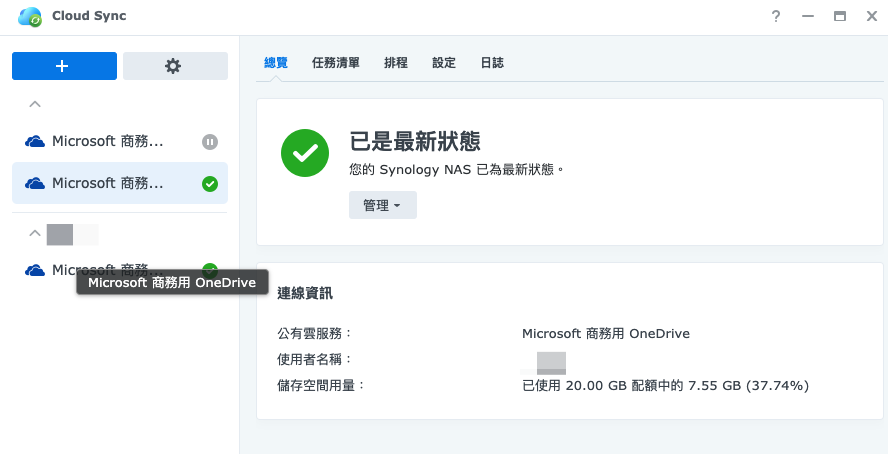Select the 總覽 tab

click(x=276, y=63)
